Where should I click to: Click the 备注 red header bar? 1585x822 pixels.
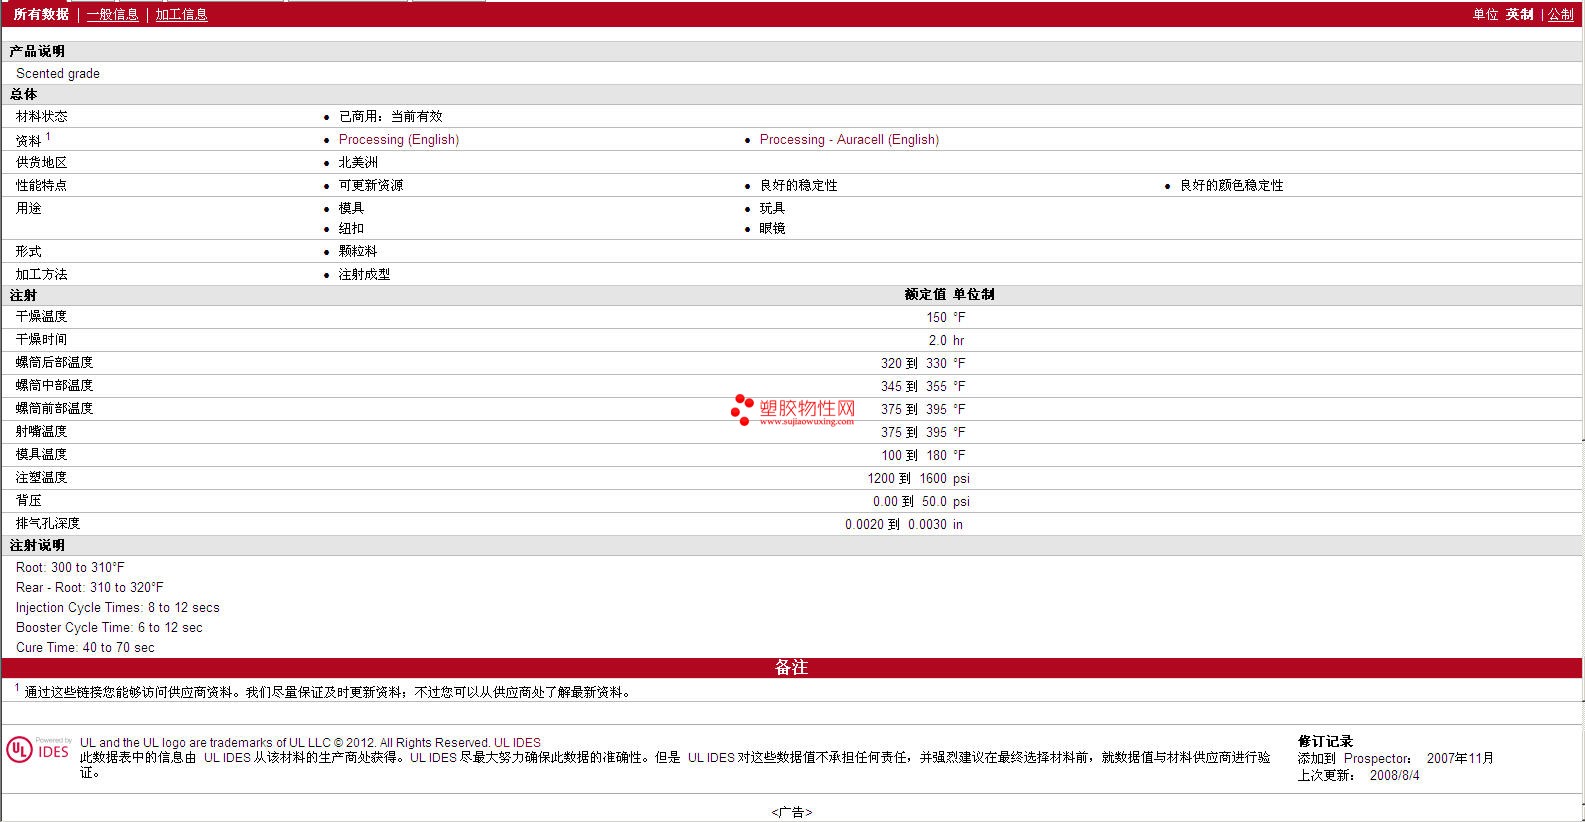point(792,667)
